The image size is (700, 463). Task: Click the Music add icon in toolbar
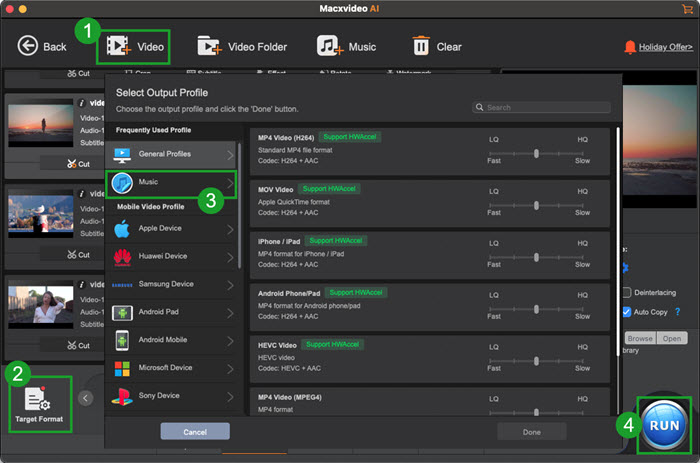coord(330,46)
